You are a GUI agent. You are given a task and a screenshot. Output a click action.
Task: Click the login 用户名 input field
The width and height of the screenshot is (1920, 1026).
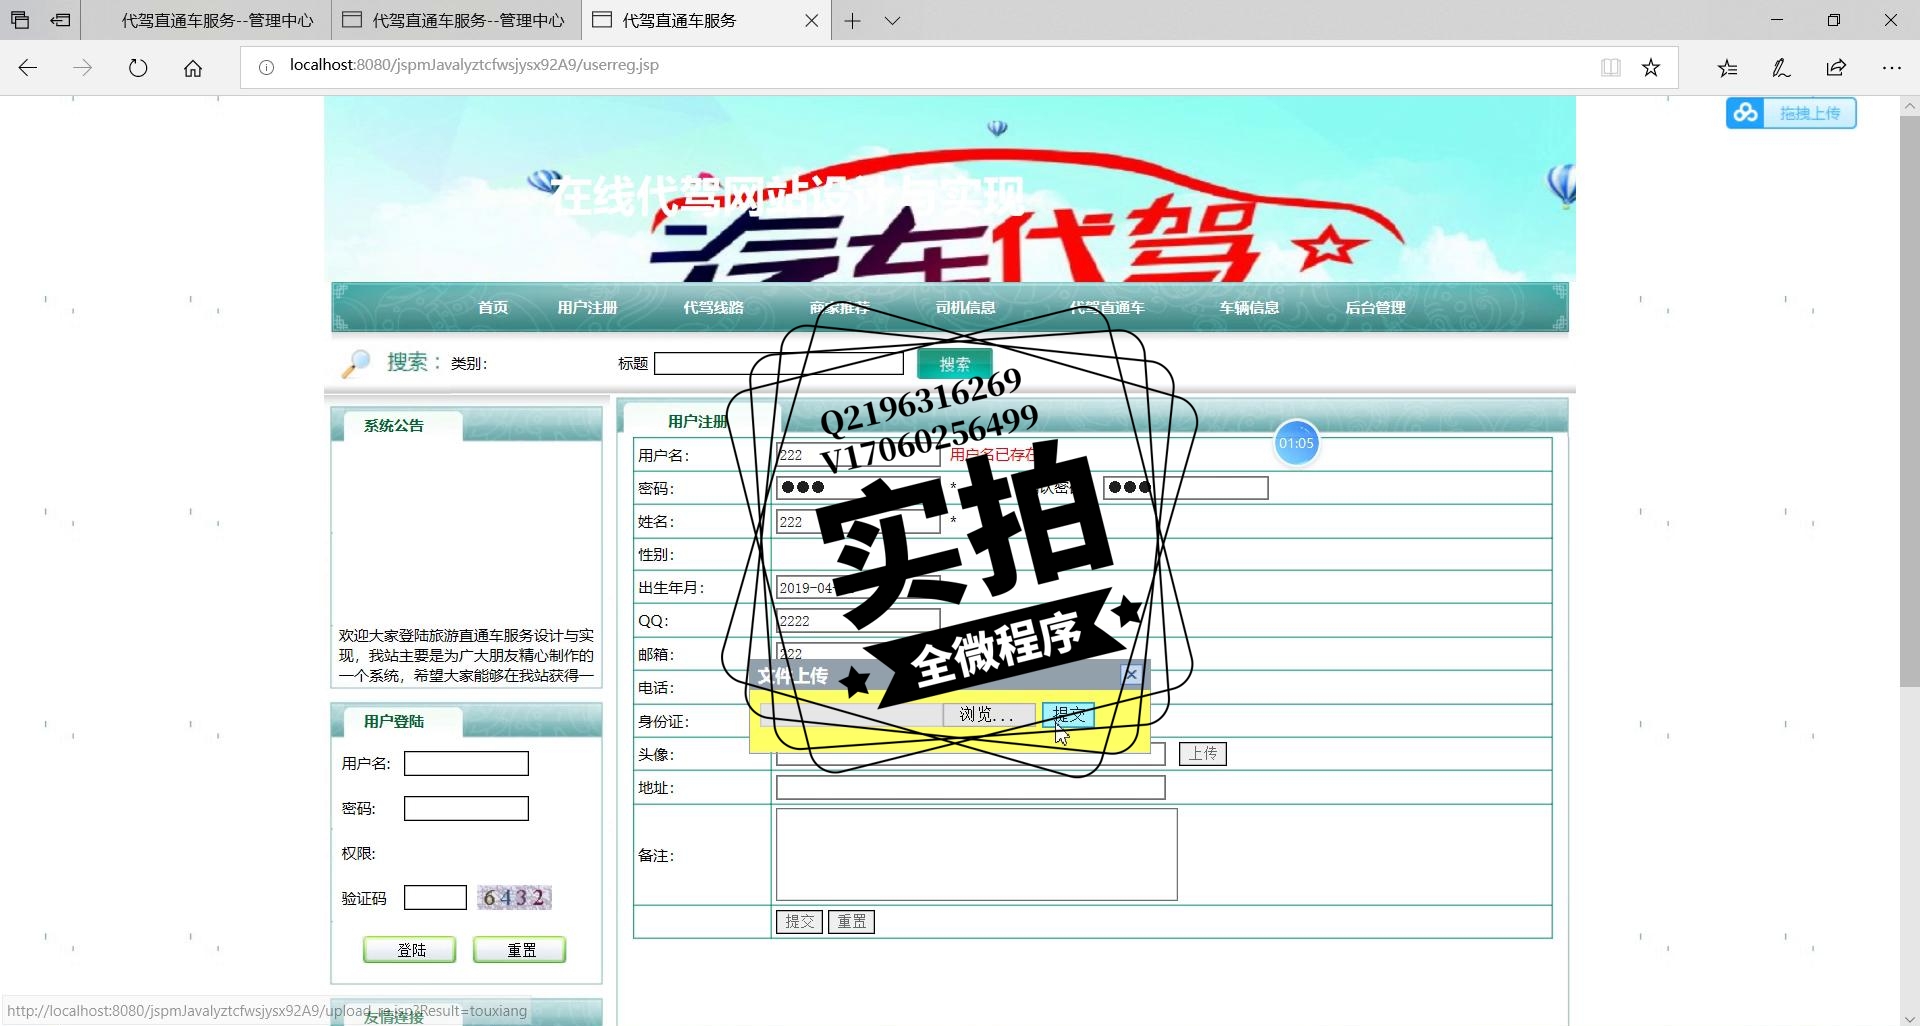click(466, 764)
